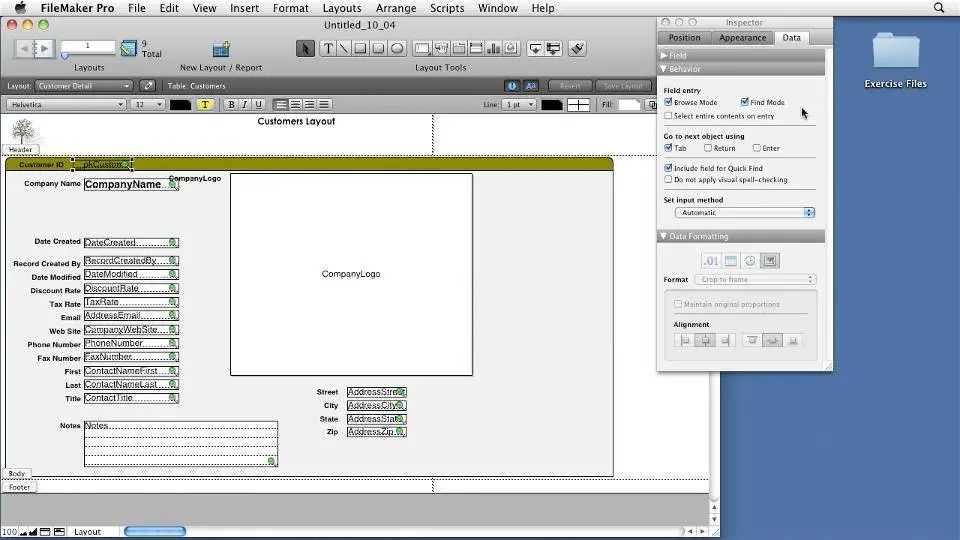The height and width of the screenshot is (540, 960).
Task: Open the Line width 1 pt dropdown
Action: 519,105
